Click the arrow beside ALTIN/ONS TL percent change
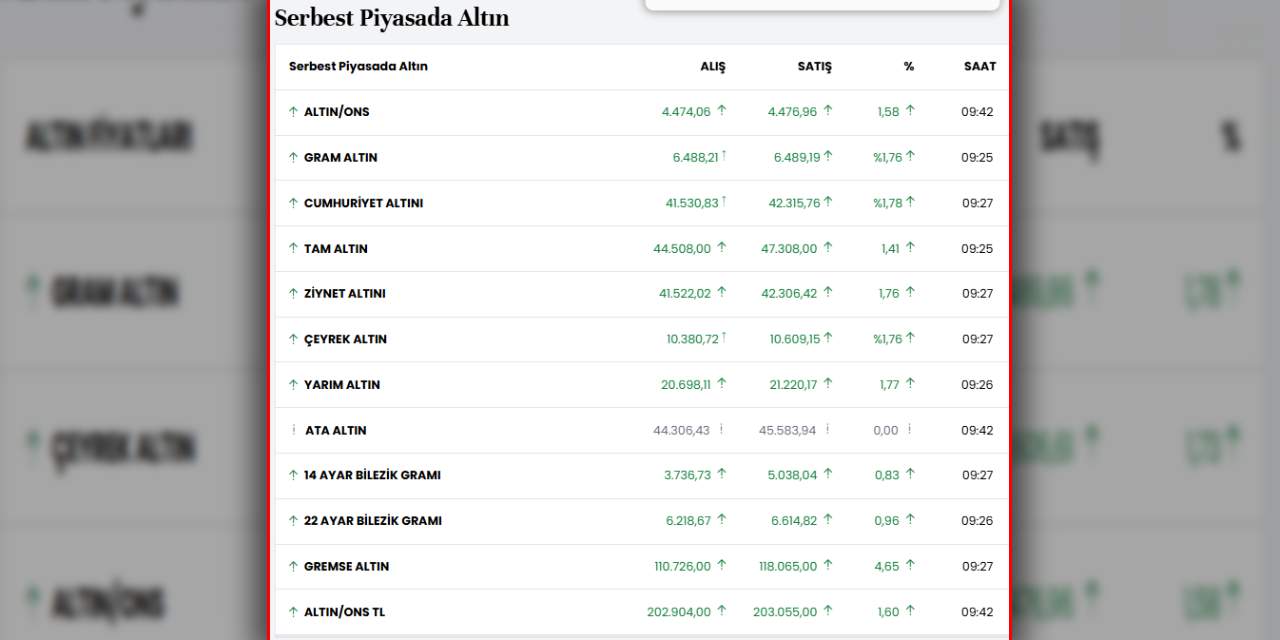The image size is (1280, 640). point(910,611)
